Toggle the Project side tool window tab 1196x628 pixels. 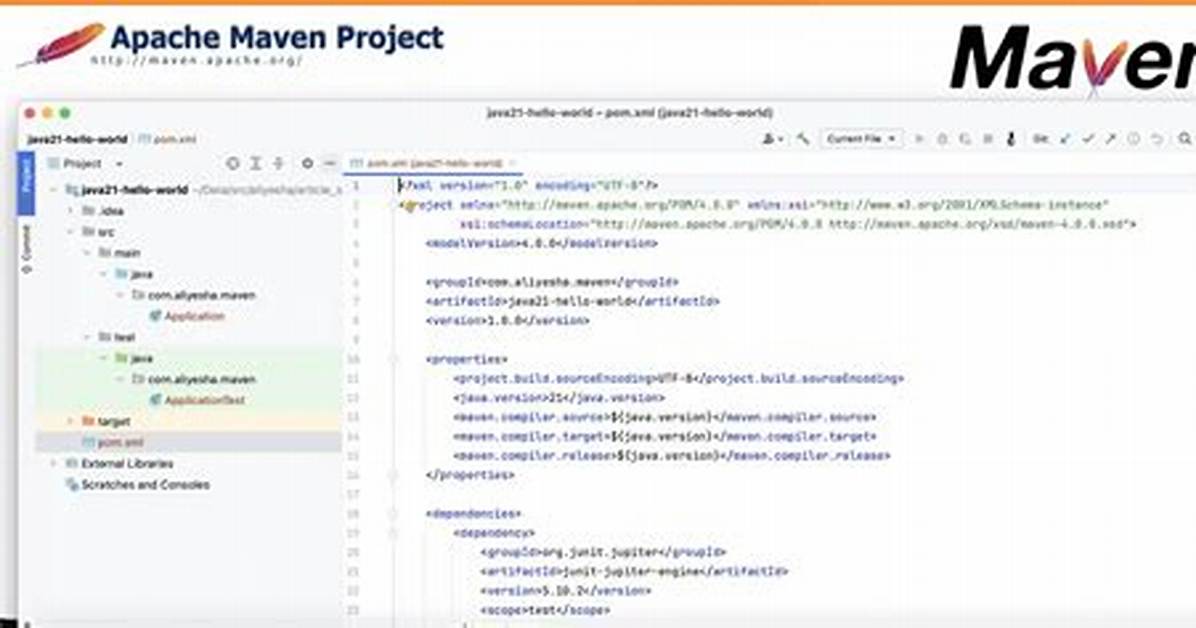pos(27,183)
